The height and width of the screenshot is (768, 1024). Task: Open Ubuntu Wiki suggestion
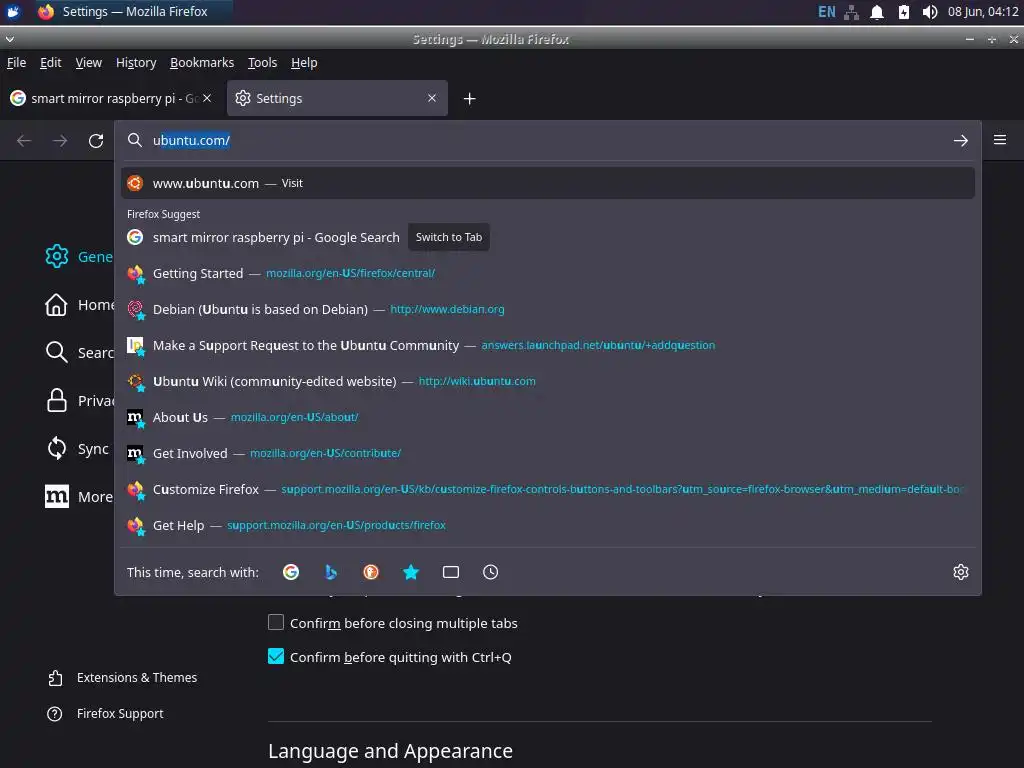click(x=547, y=381)
